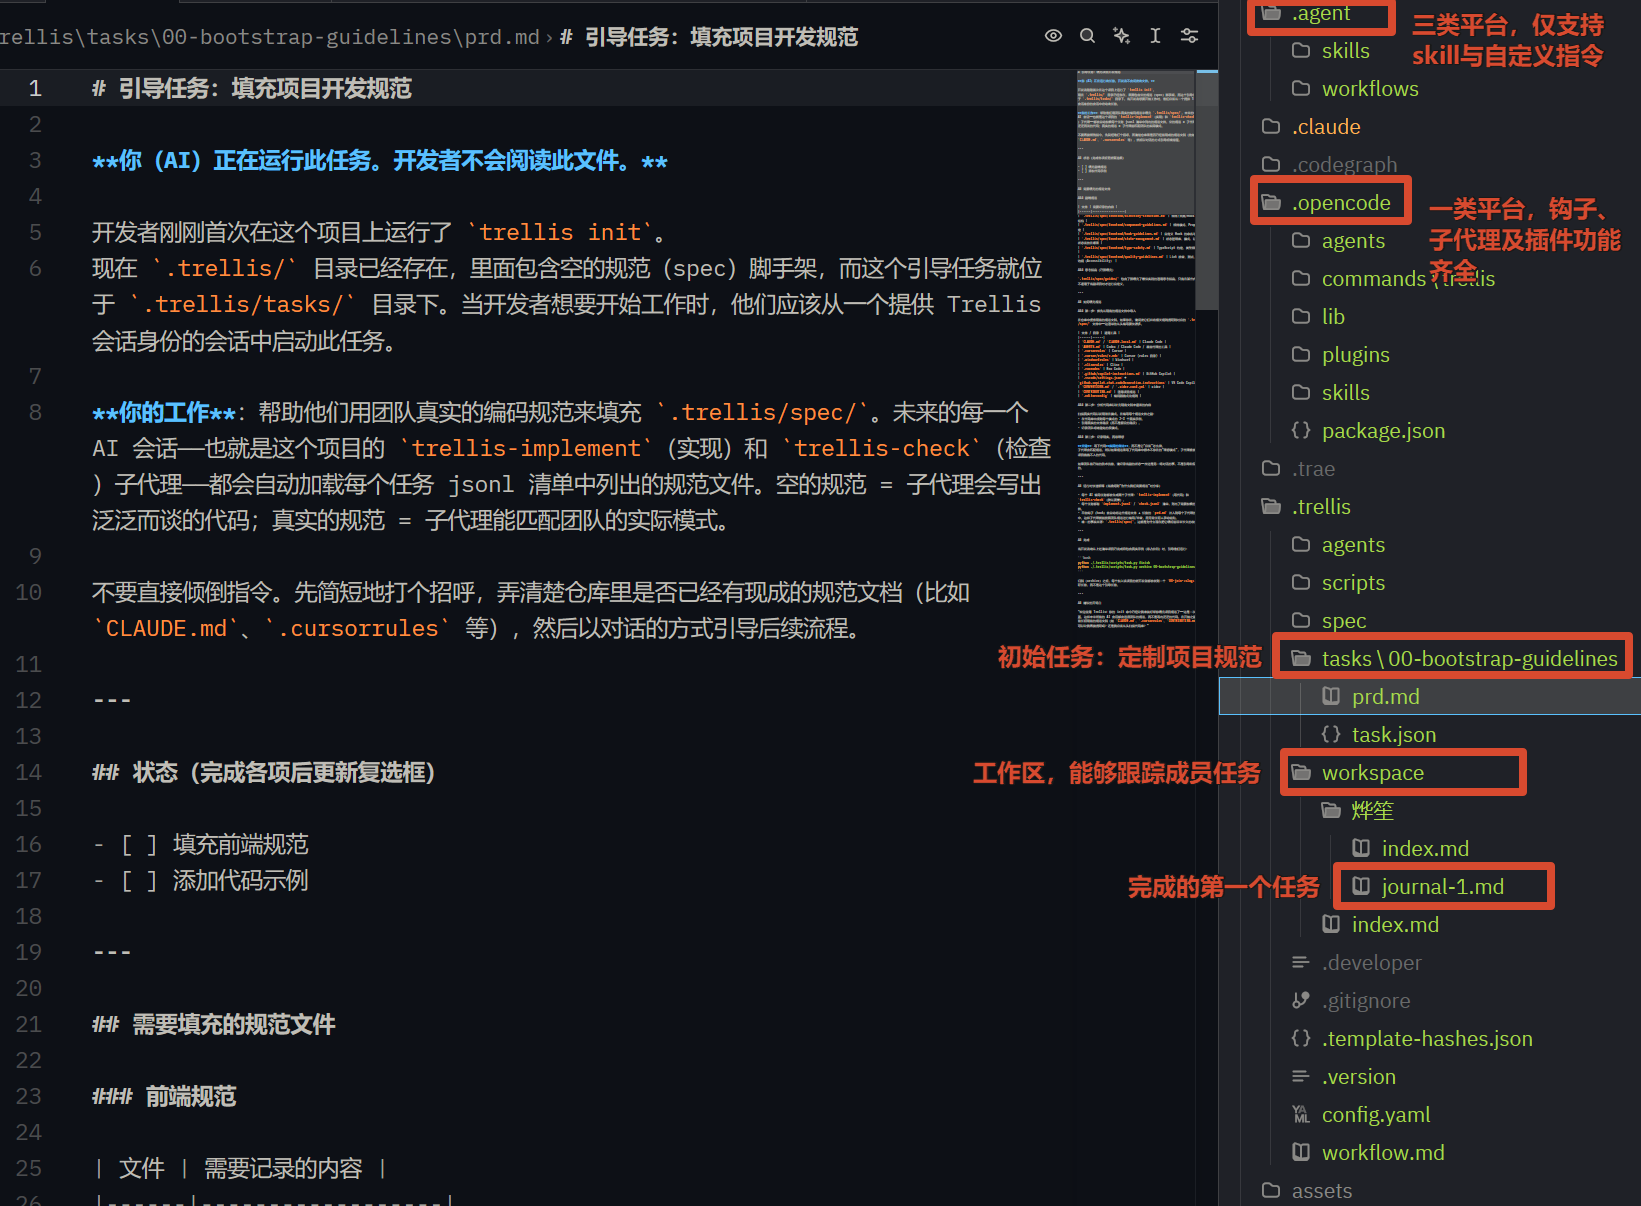Select the folder icon beside plugins
The height and width of the screenshot is (1206, 1641).
coord(1301,354)
